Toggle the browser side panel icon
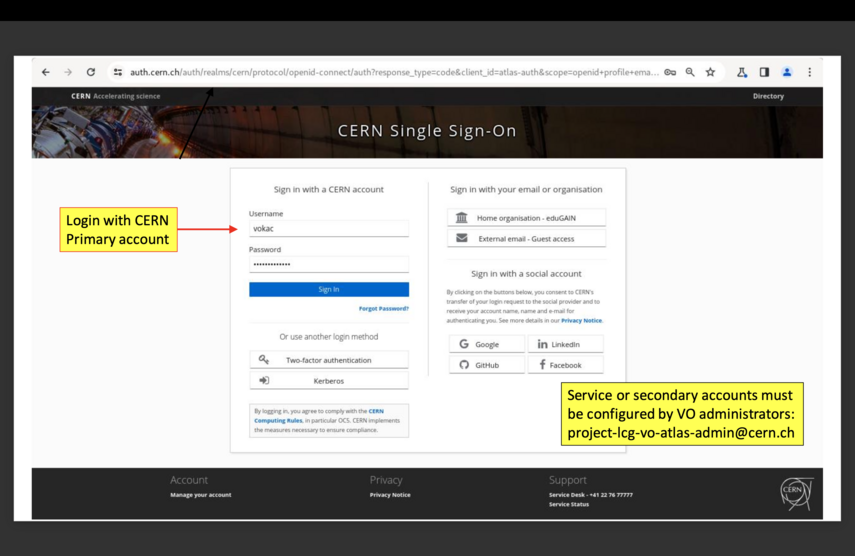855x556 pixels. 764,72
